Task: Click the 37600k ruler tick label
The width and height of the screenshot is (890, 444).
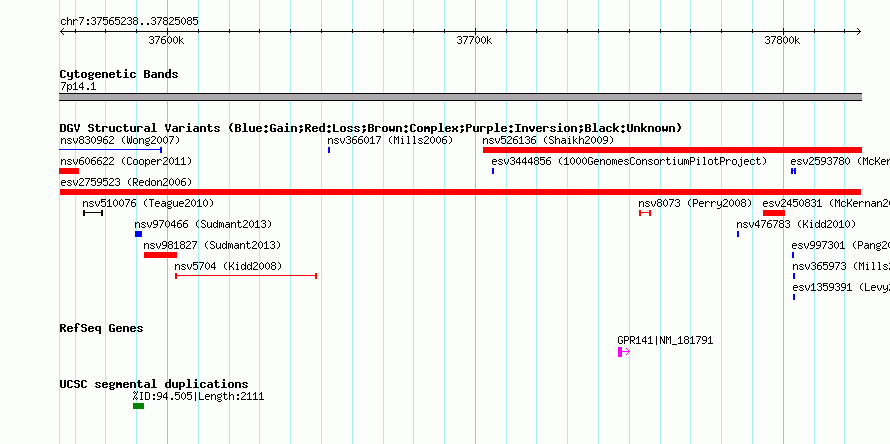Action: click(x=166, y=40)
